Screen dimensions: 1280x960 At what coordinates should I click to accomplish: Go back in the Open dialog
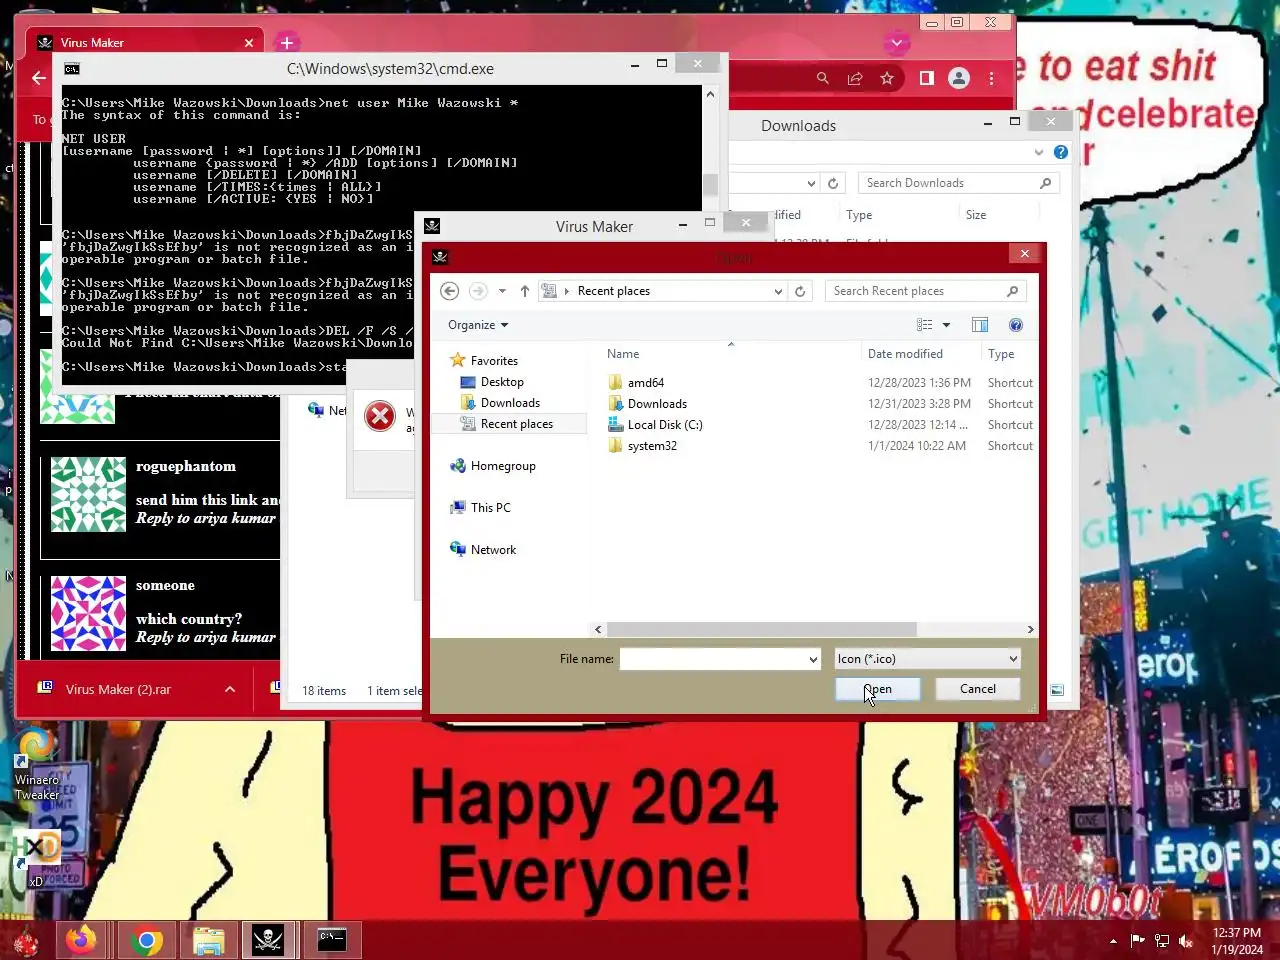pos(449,291)
